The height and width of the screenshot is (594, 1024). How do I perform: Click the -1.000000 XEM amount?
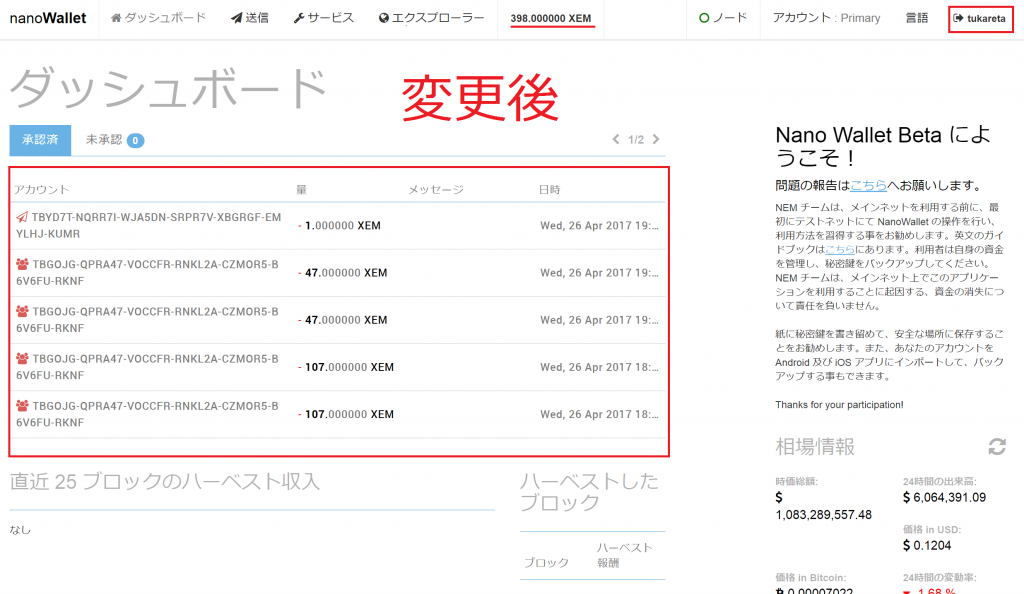[x=339, y=225]
